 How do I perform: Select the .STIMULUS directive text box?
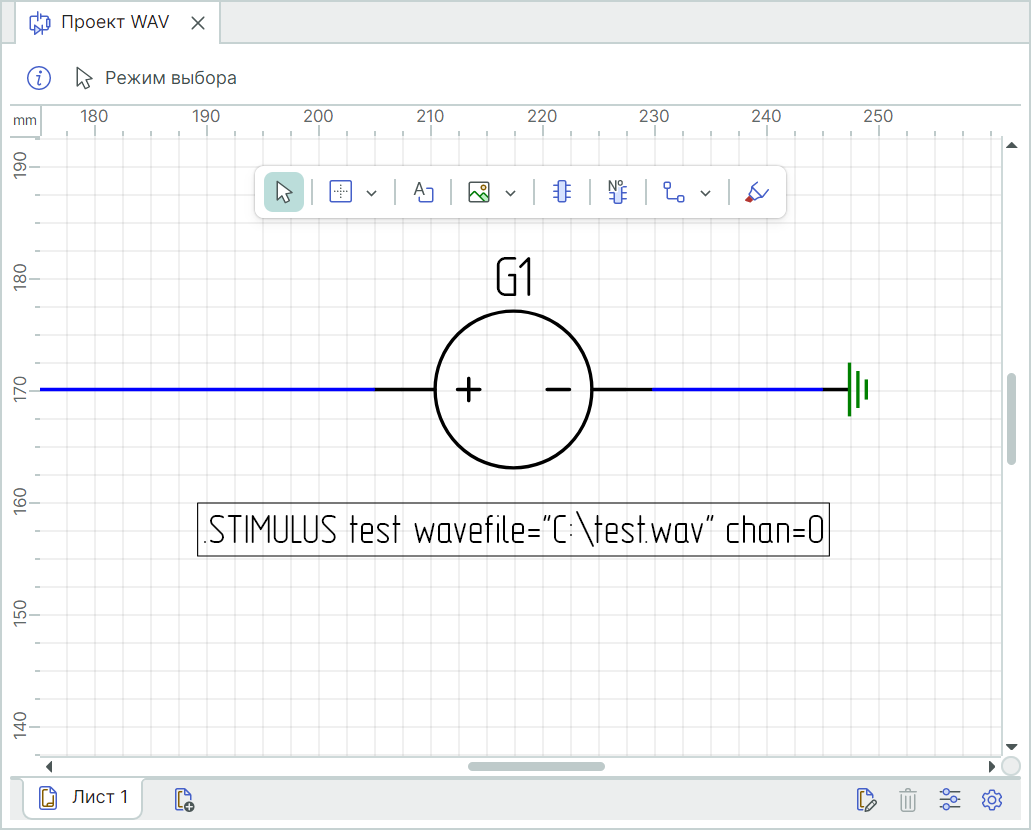point(513,530)
